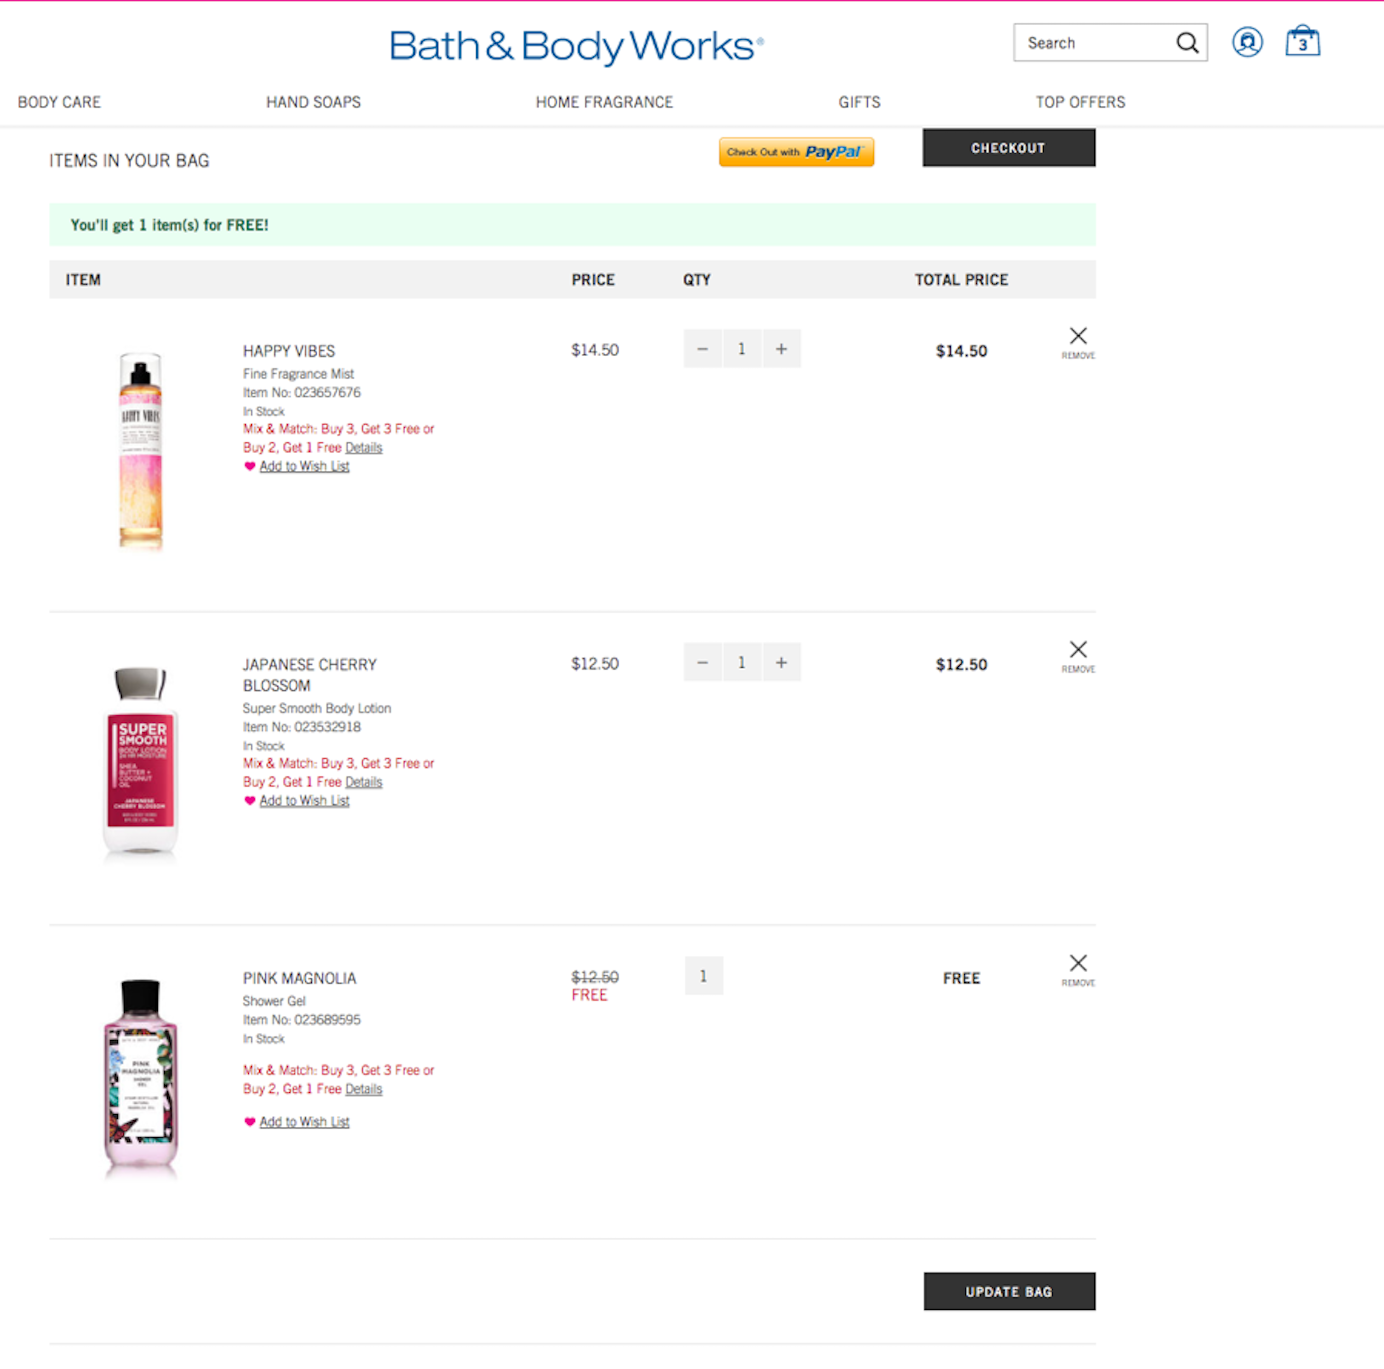
Task: Open the Home Fragrance menu
Action: pos(604,102)
